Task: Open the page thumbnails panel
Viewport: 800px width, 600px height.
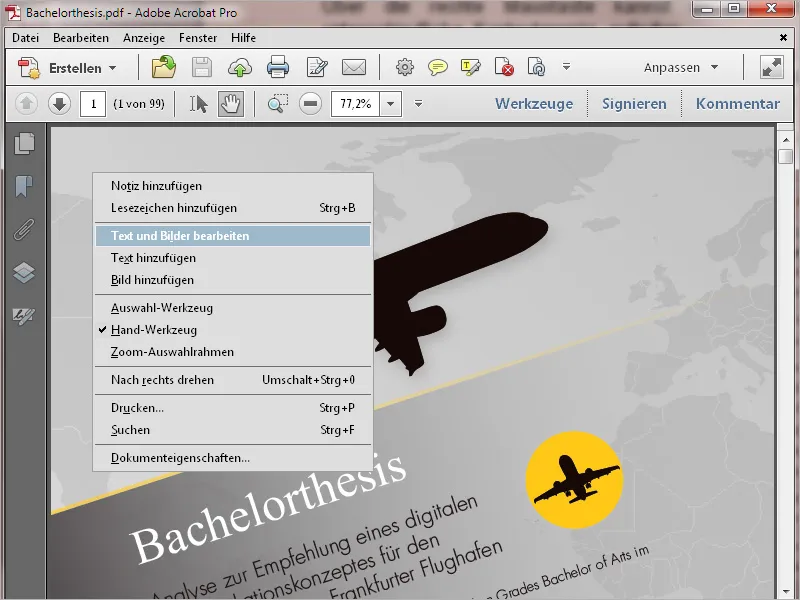Action: [x=24, y=143]
